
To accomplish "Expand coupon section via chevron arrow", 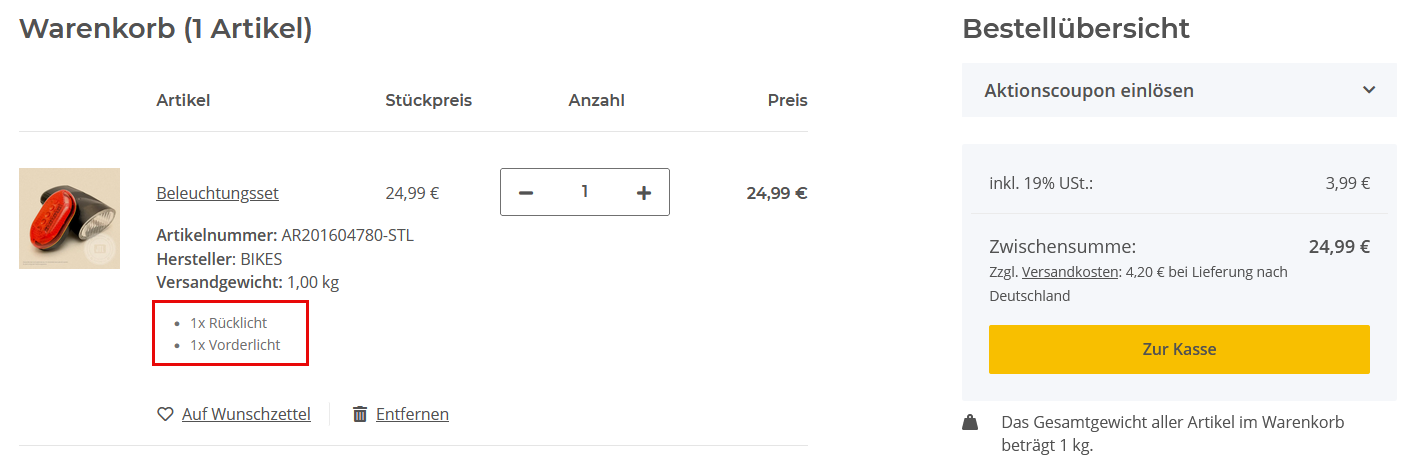I will tap(1369, 90).
